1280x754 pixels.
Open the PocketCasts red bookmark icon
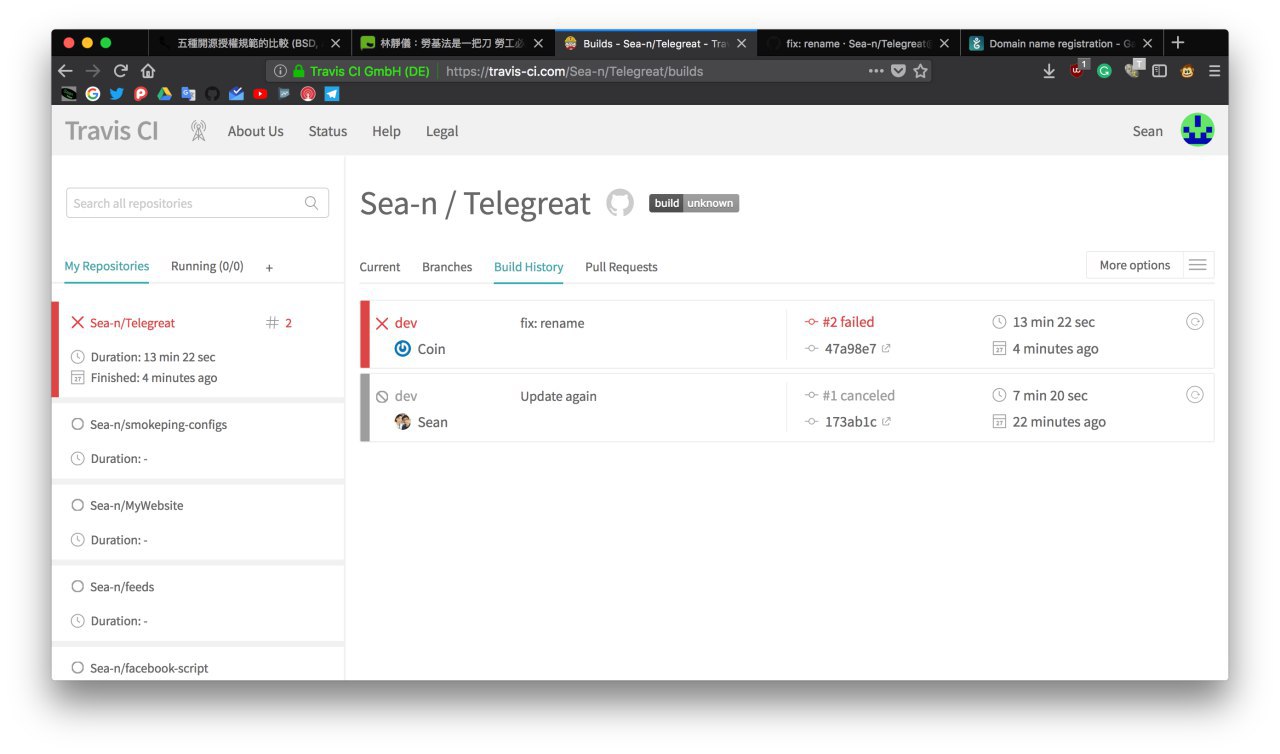pos(308,94)
